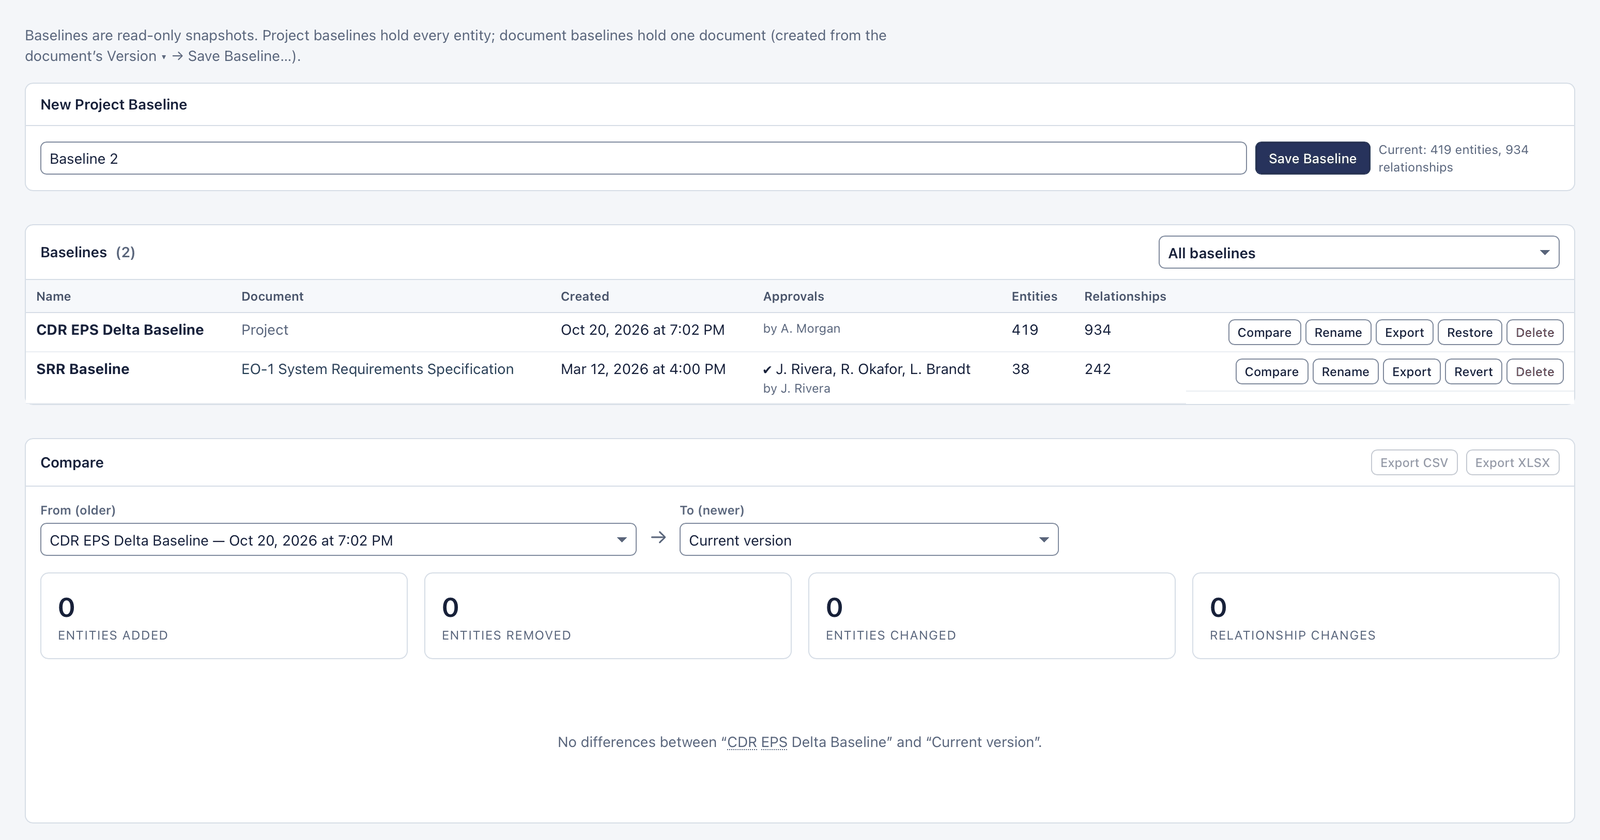The width and height of the screenshot is (1600, 840).
Task: Restore the CDR EPS Delta Baseline
Action: [x=1469, y=332]
